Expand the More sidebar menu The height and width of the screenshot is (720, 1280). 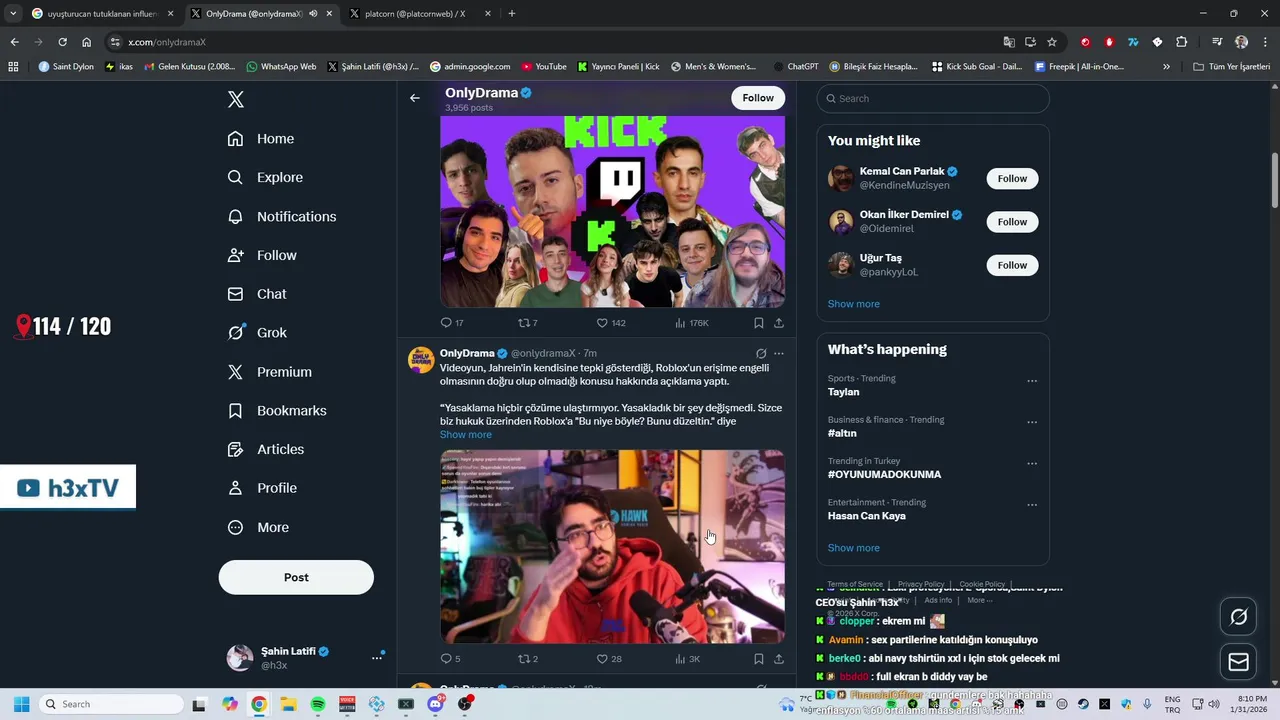click(x=258, y=527)
